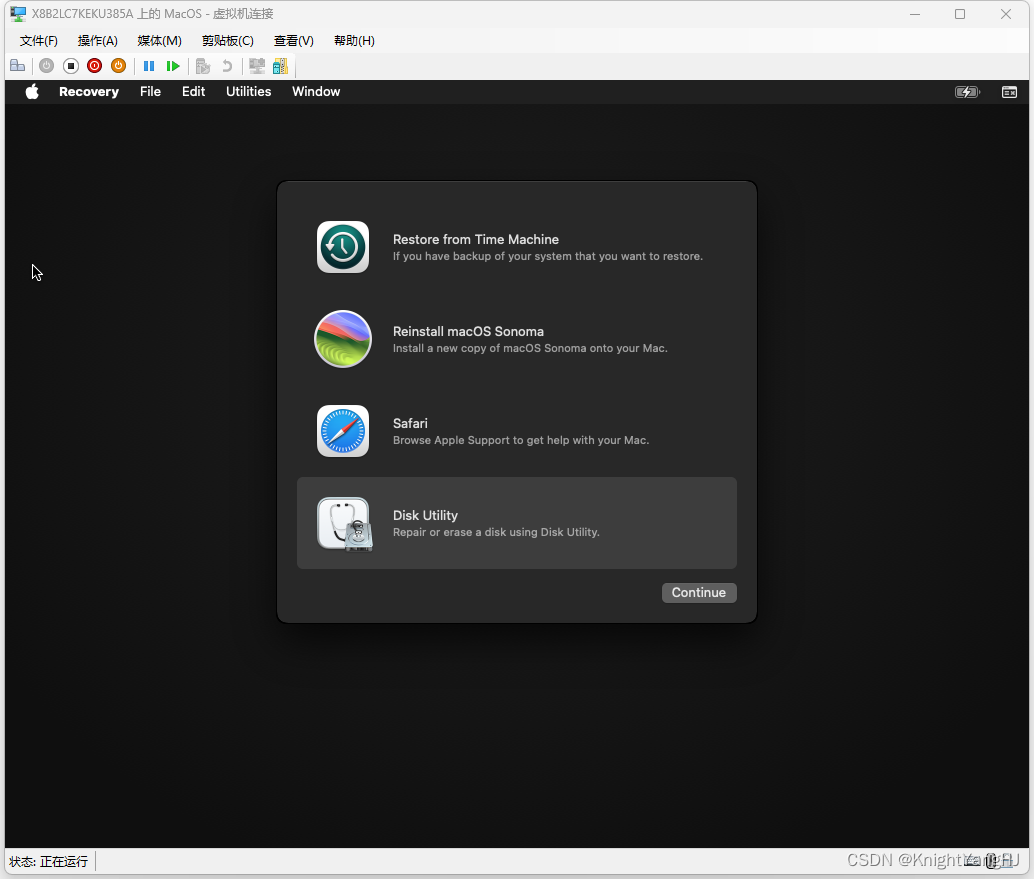Viewport: 1034px width, 879px height.
Task: Maximize the VM connection window
Action: pyautogui.click(x=960, y=14)
